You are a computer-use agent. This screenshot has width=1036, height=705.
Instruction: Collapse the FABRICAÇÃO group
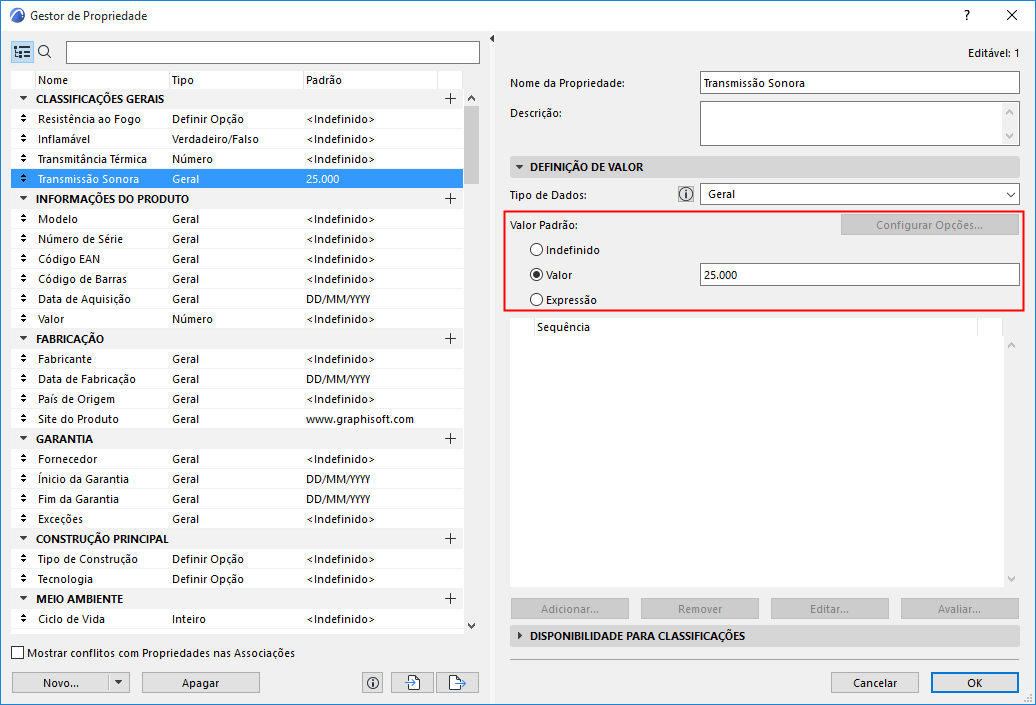pyautogui.click(x=24, y=338)
